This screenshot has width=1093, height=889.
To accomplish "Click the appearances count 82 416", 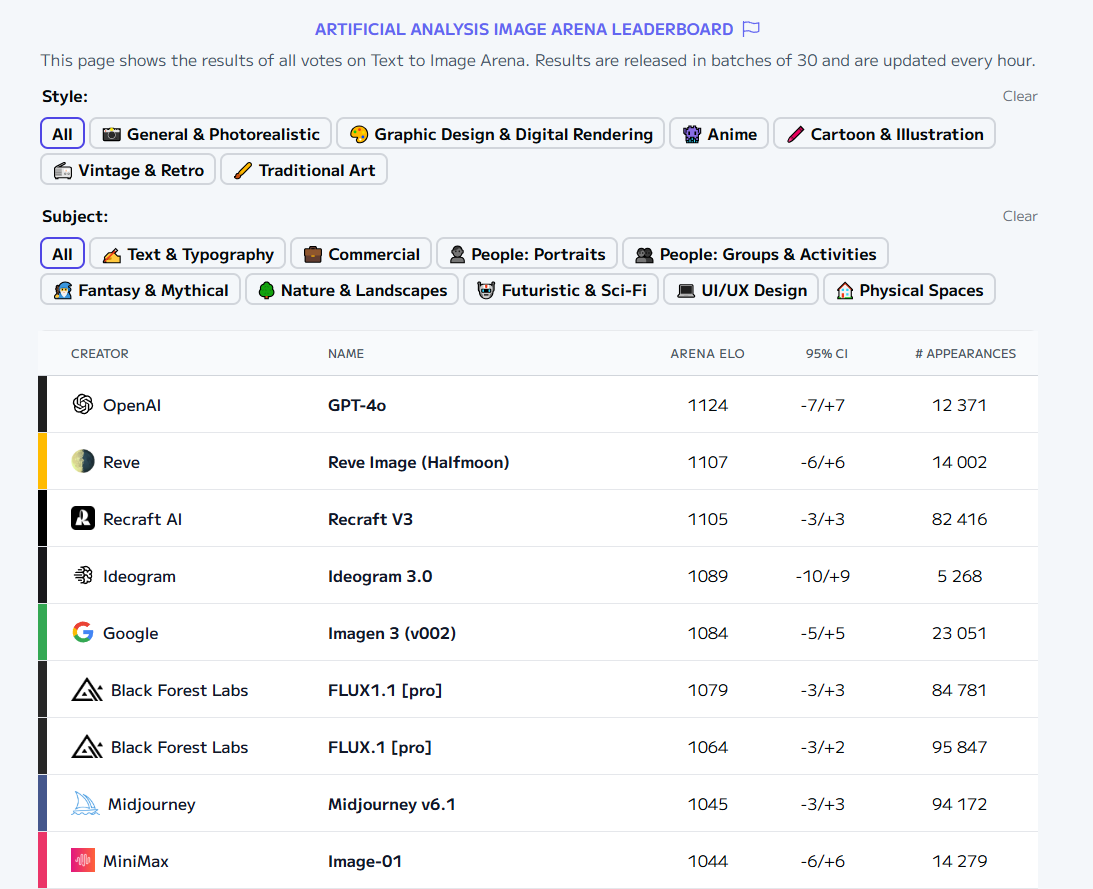I will [959, 519].
